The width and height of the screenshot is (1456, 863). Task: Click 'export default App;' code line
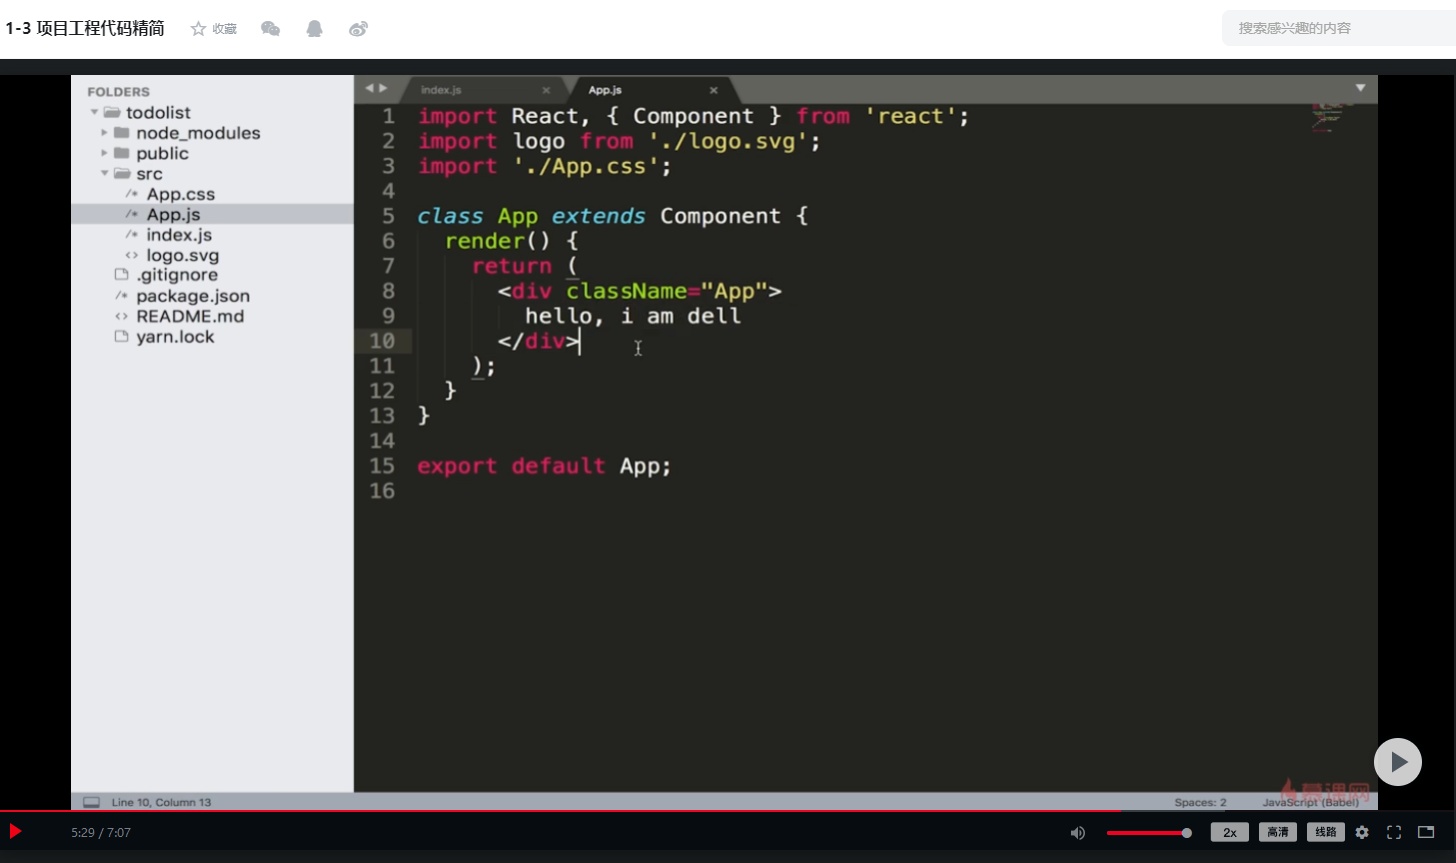point(544,466)
